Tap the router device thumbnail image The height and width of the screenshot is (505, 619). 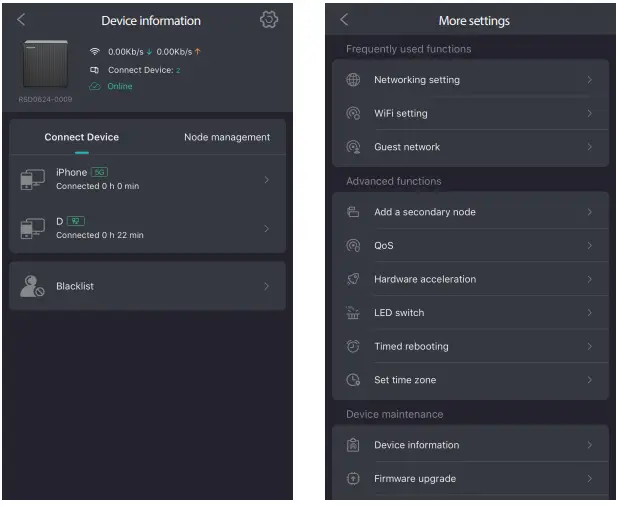click(45, 65)
